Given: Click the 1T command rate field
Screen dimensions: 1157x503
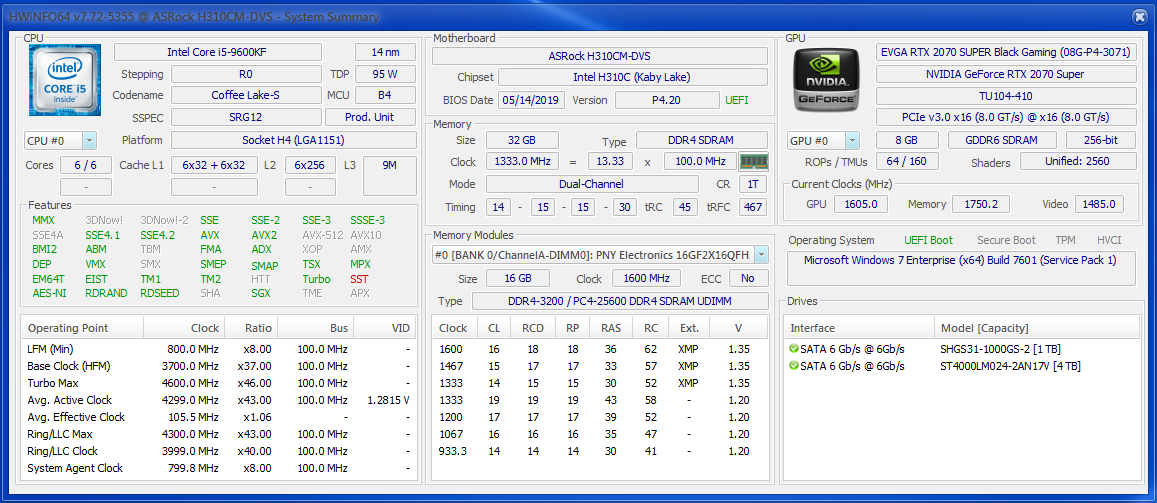Looking at the screenshot, I should click(753, 184).
